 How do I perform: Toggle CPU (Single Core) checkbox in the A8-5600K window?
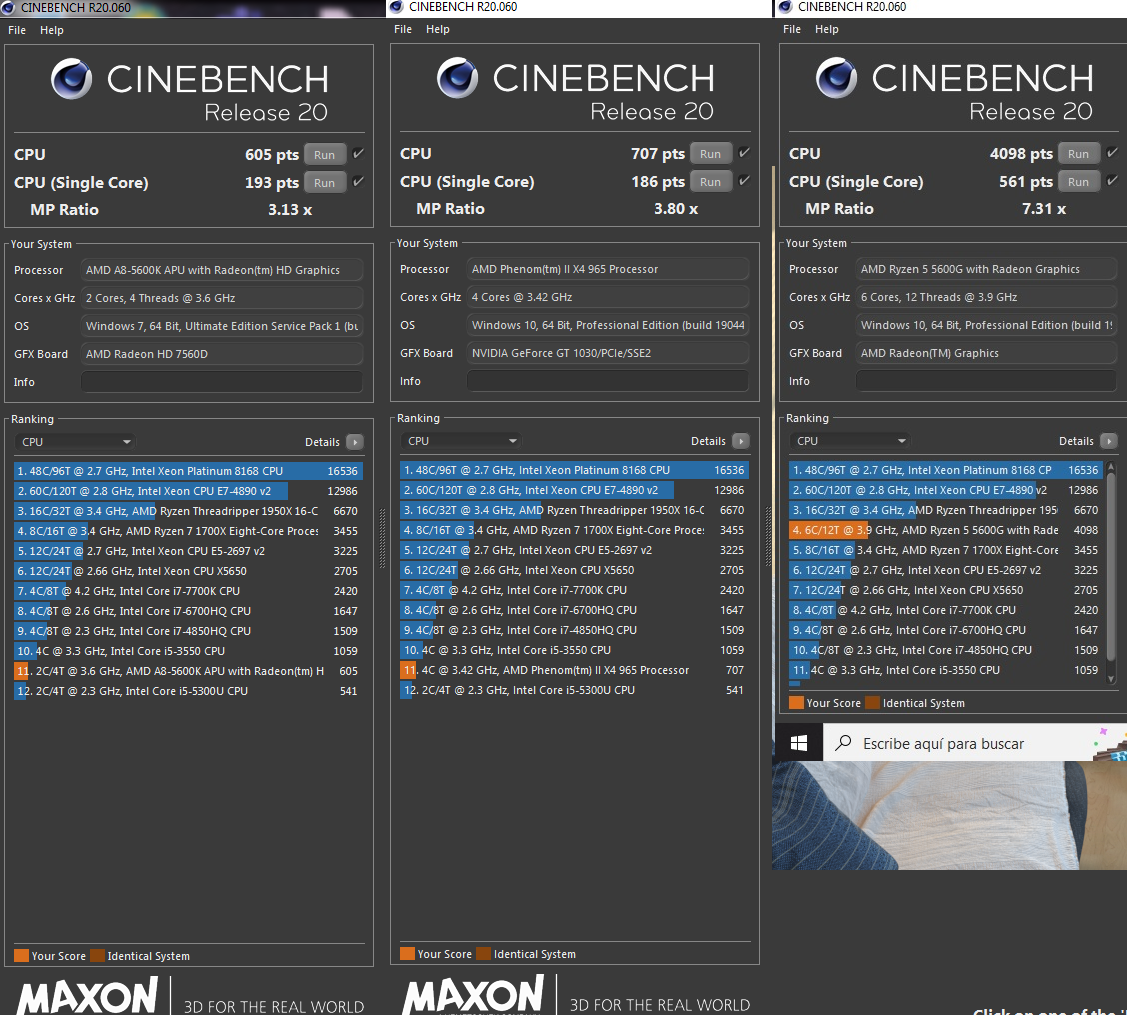[358, 182]
